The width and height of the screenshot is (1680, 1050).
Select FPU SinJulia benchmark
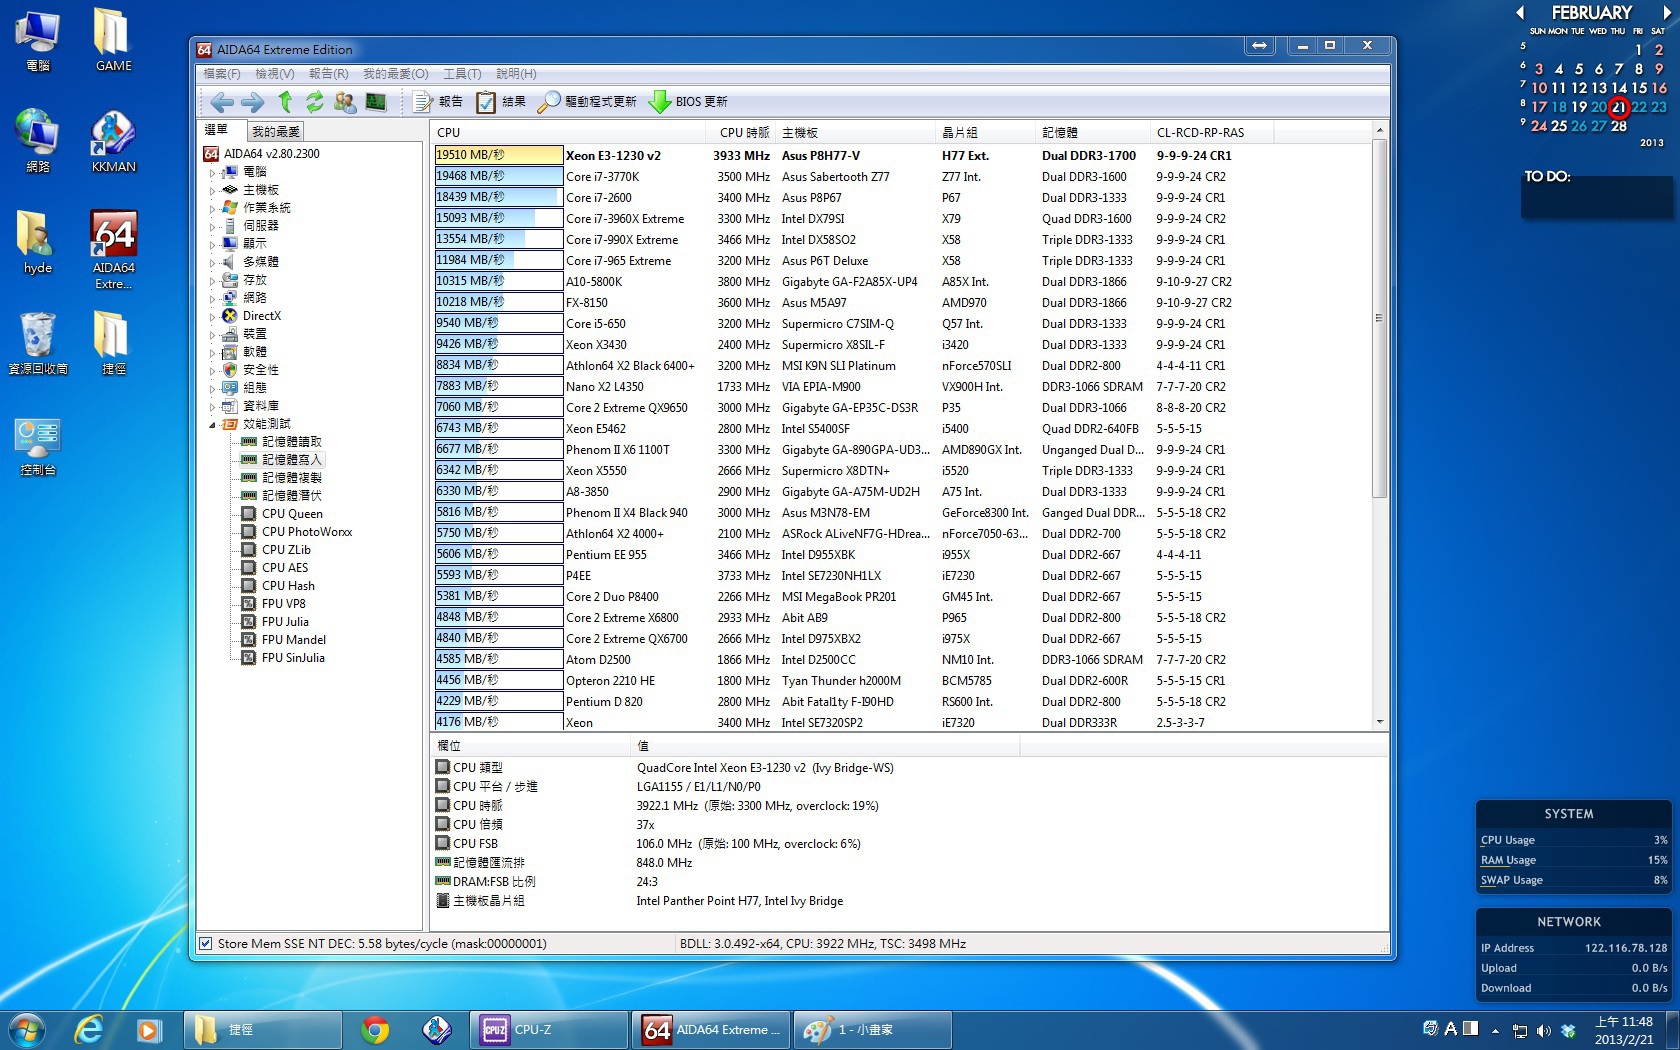293,658
